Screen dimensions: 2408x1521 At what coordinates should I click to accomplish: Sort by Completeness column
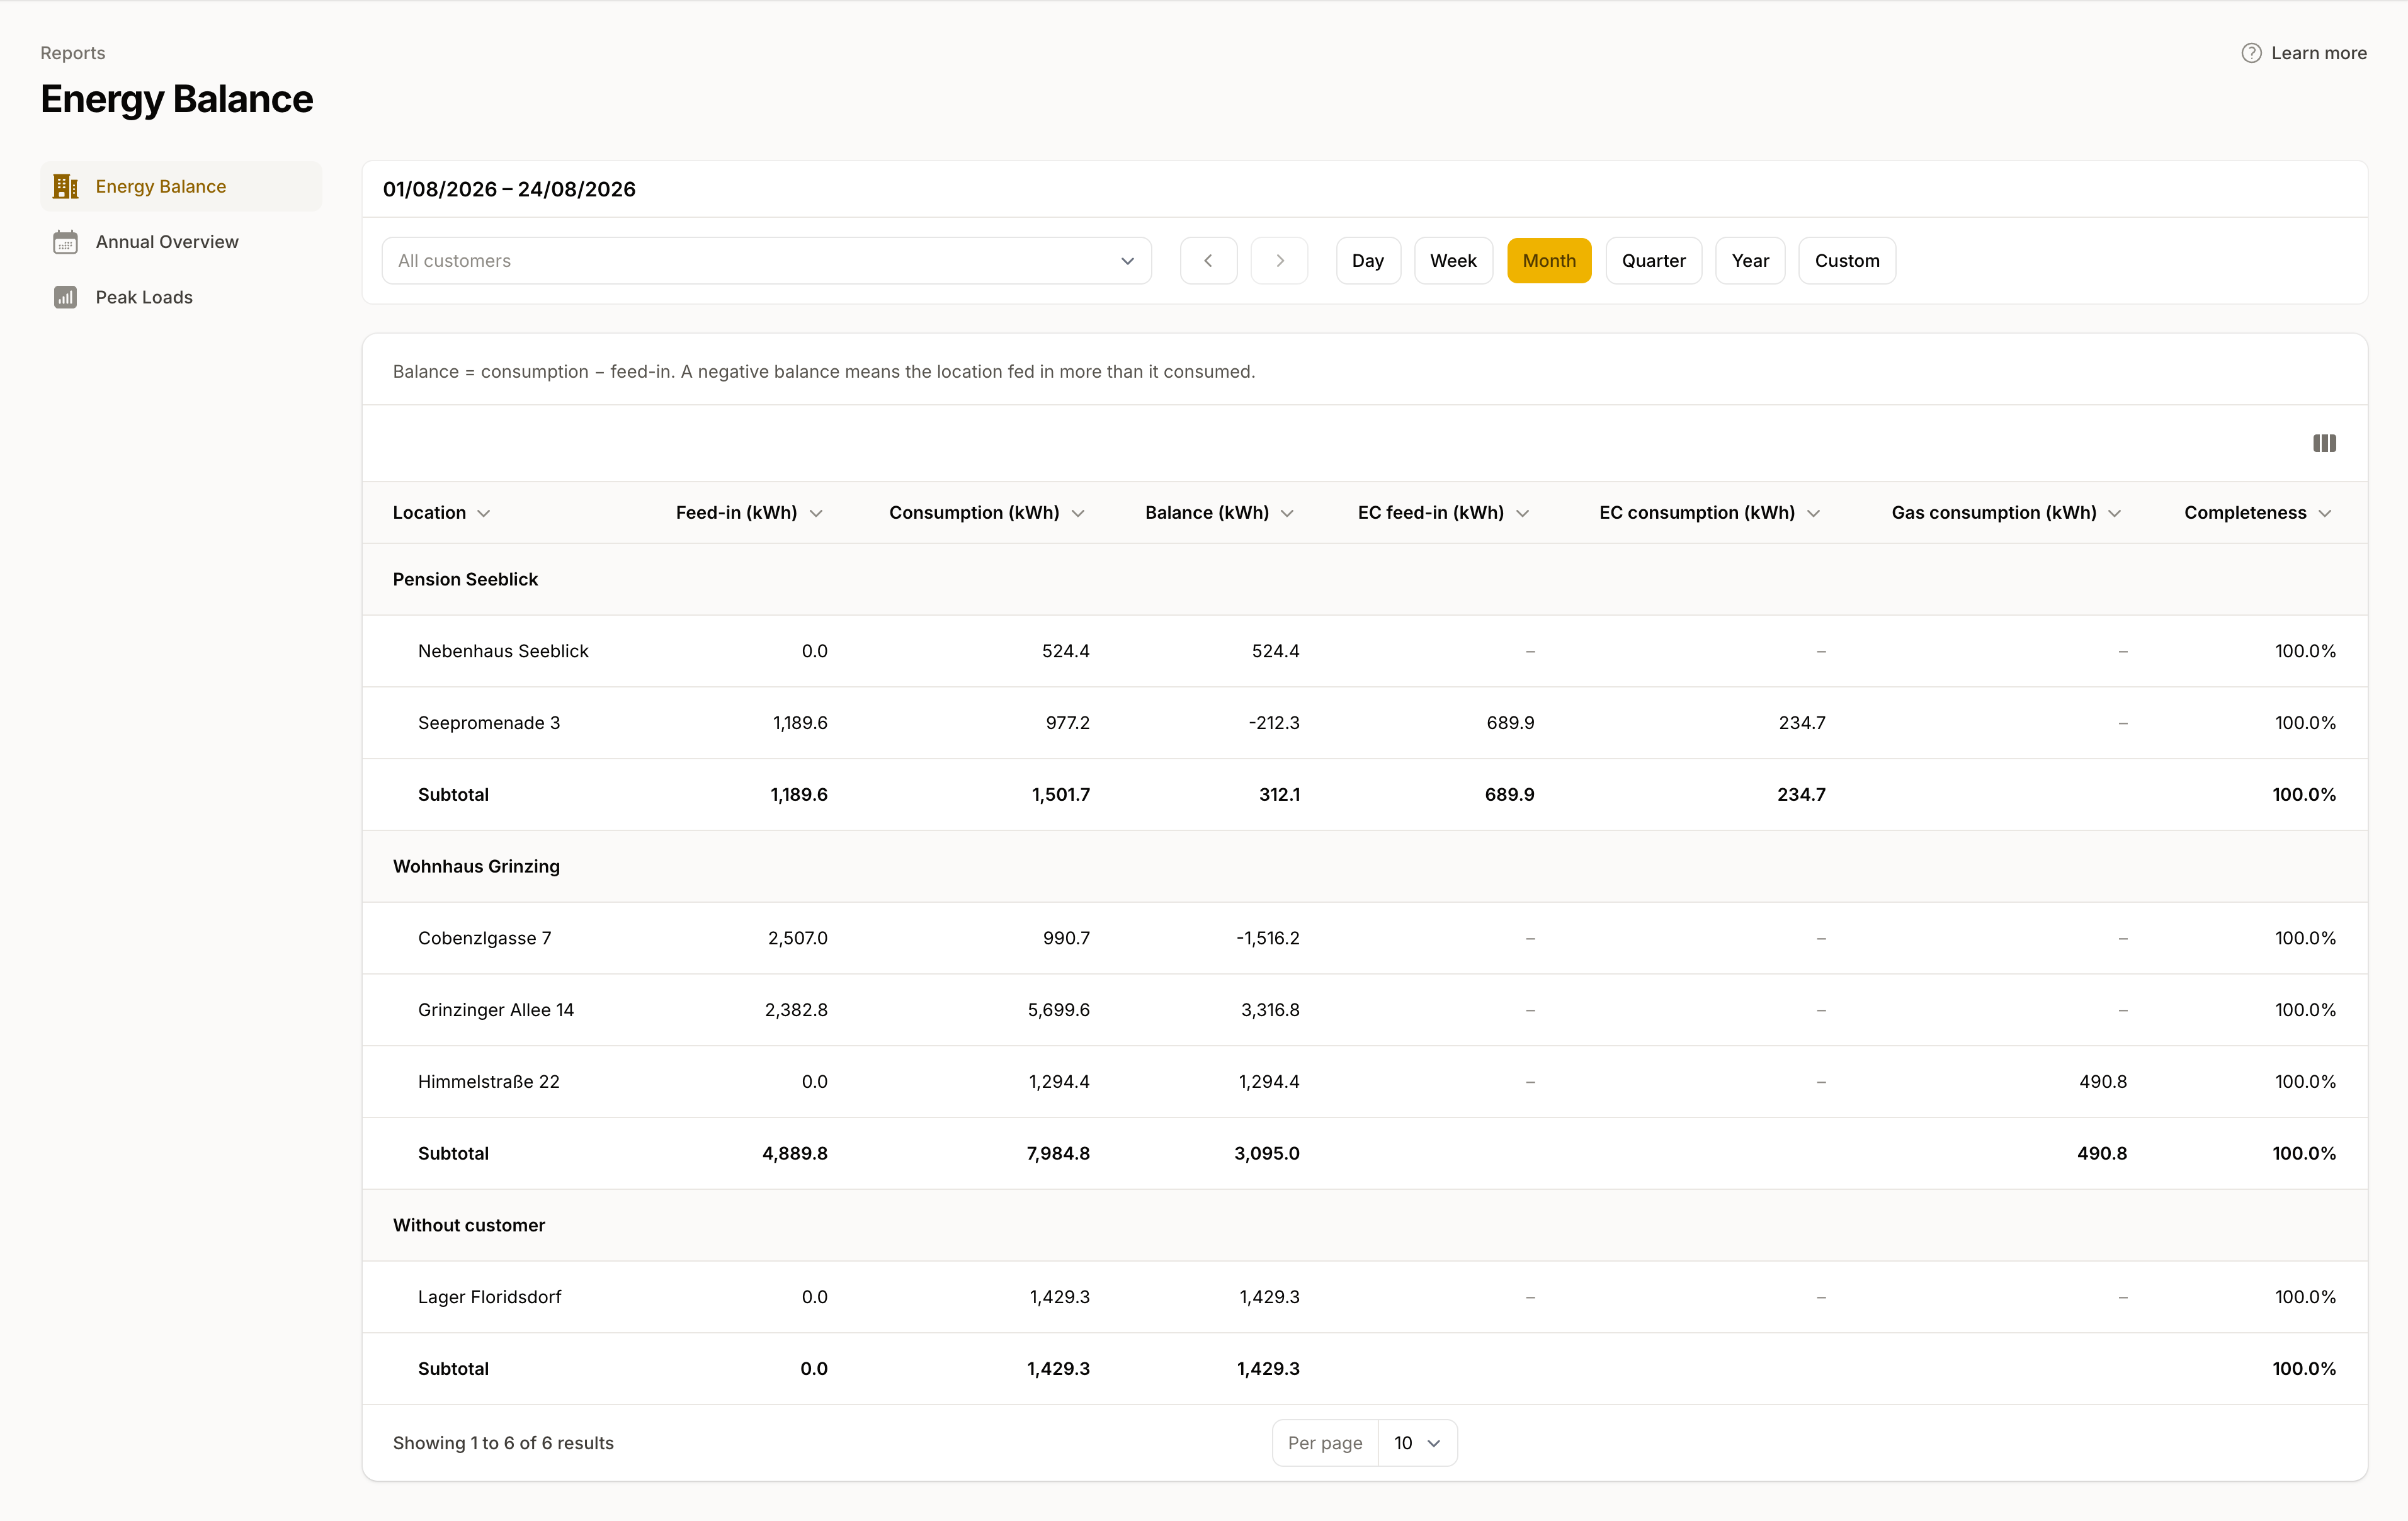pos(2257,513)
